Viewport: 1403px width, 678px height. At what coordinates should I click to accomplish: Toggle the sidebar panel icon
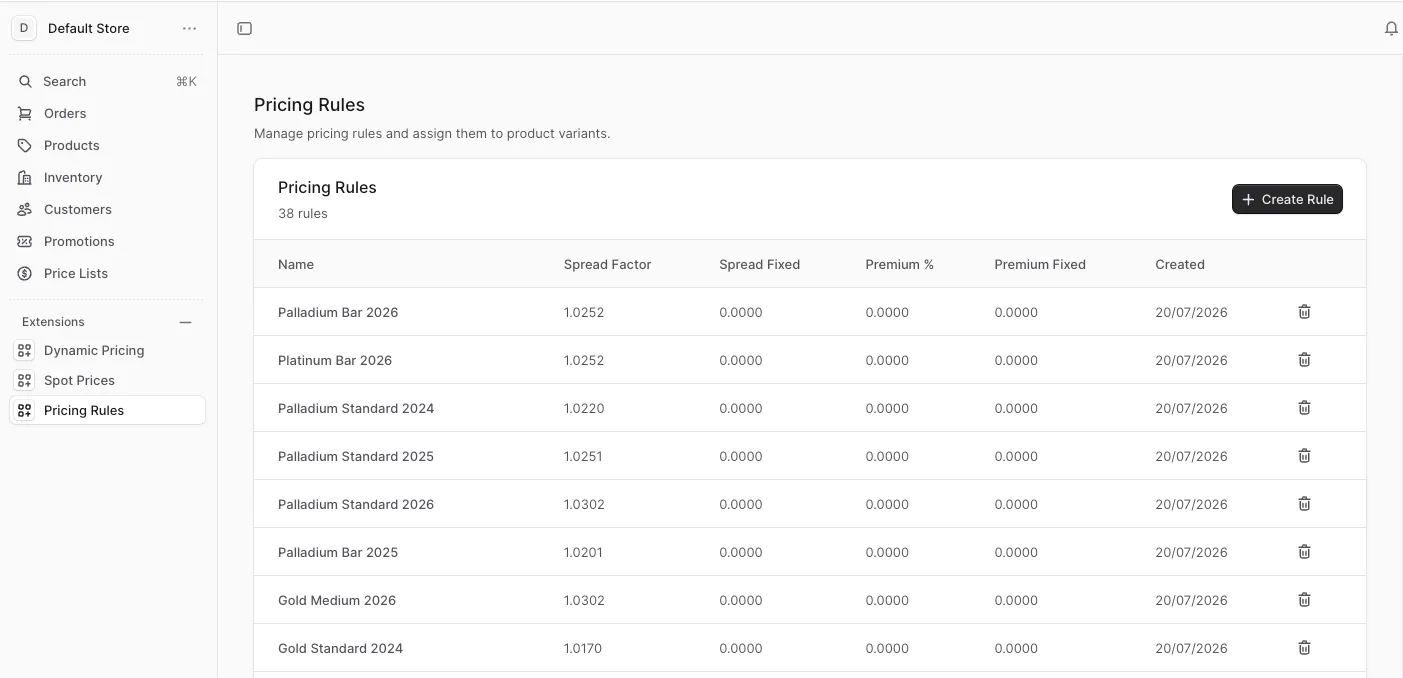coord(244,29)
